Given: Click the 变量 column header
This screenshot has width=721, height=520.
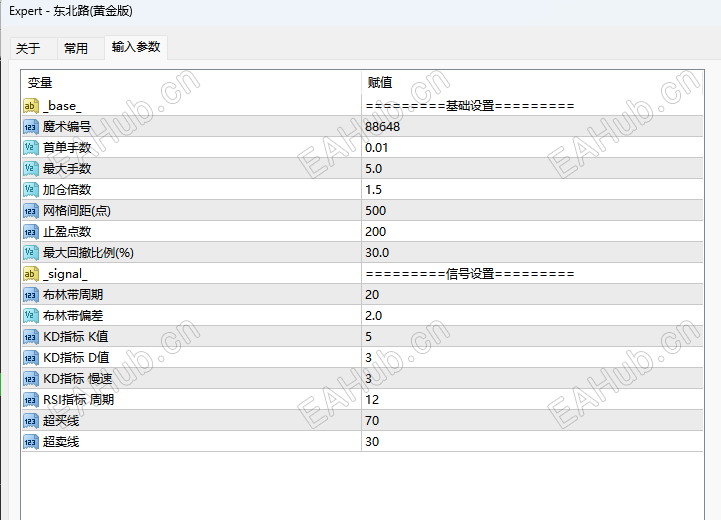Looking at the screenshot, I should (40, 83).
